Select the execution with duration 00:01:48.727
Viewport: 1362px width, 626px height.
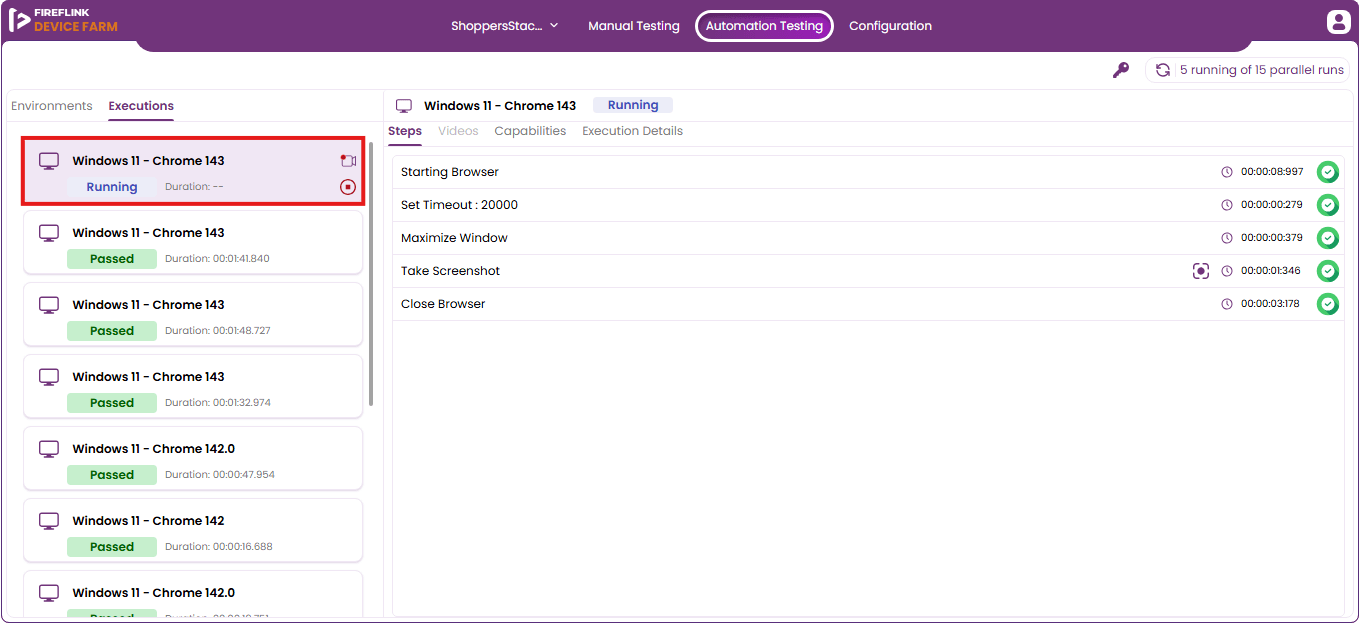click(x=193, y=314)
